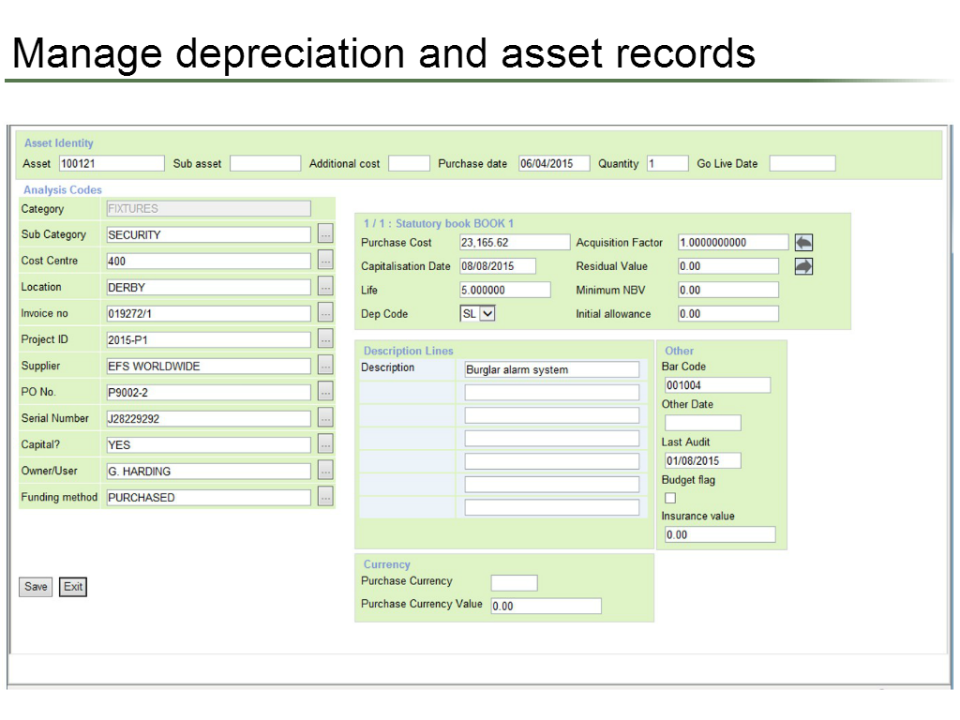The height and width of the screenshot is (720, 960).
Task: Click the Capital? field YES
Action: [x=208, y=445]
